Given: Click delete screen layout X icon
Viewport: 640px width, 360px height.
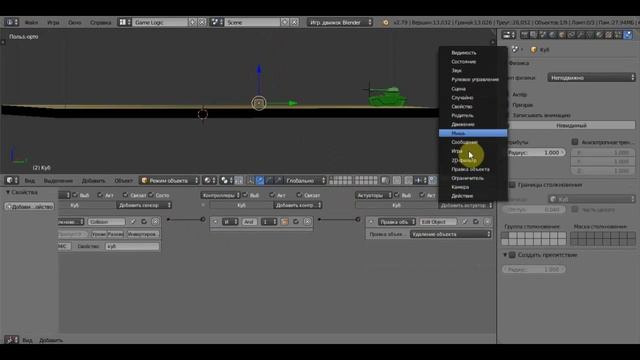Looking at the screenshot, I should click(202, 22).
